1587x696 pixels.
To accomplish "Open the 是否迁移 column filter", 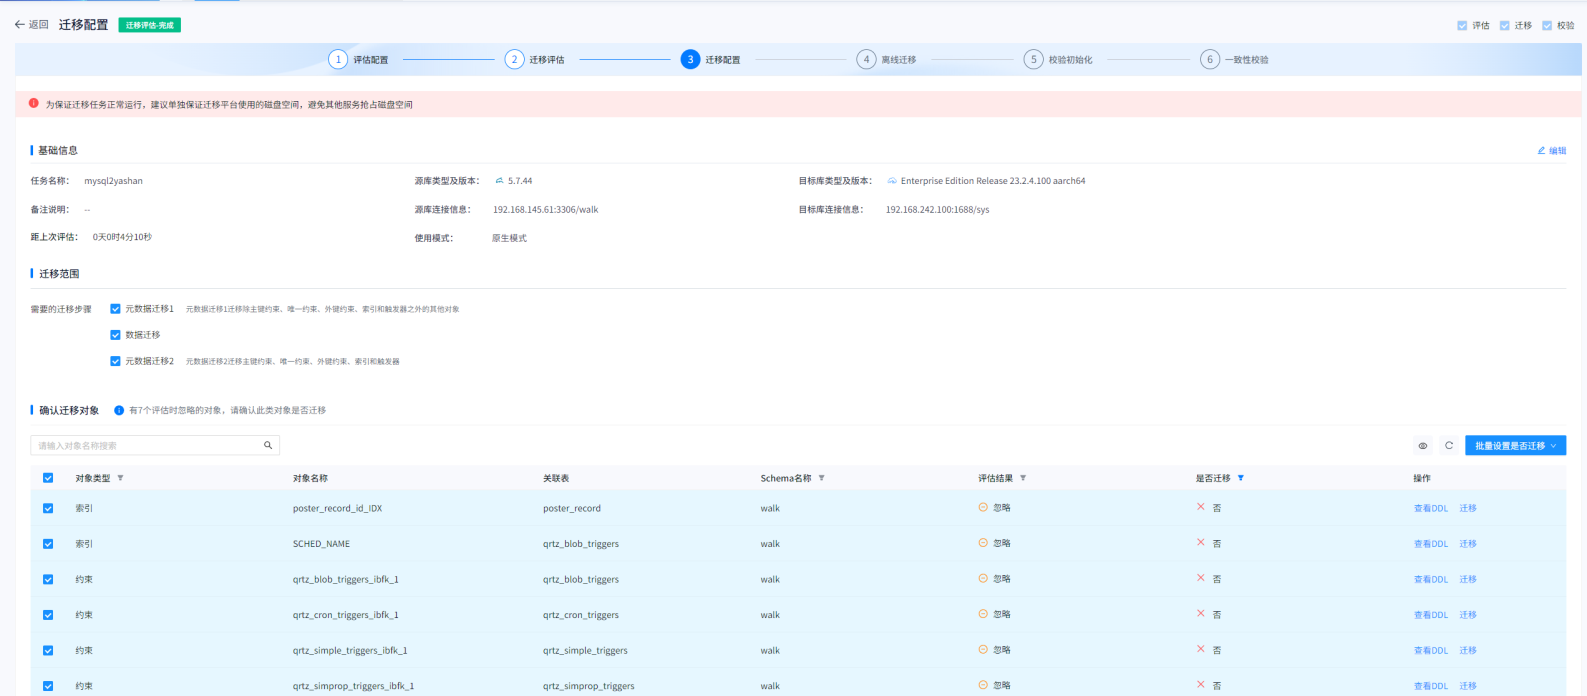I will point(1241,478).
